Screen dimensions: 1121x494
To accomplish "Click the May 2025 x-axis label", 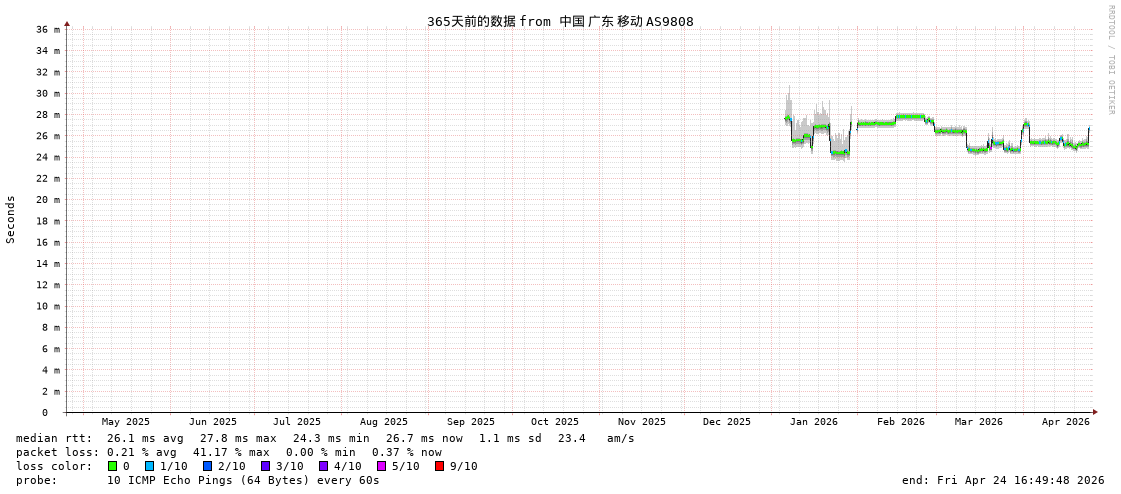I will (x=125, y=422).
